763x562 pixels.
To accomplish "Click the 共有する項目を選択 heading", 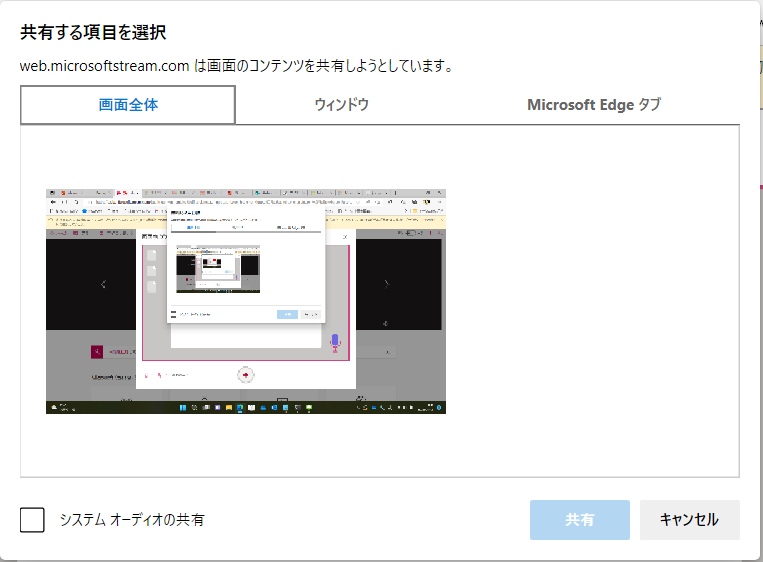I will point(93,33).
